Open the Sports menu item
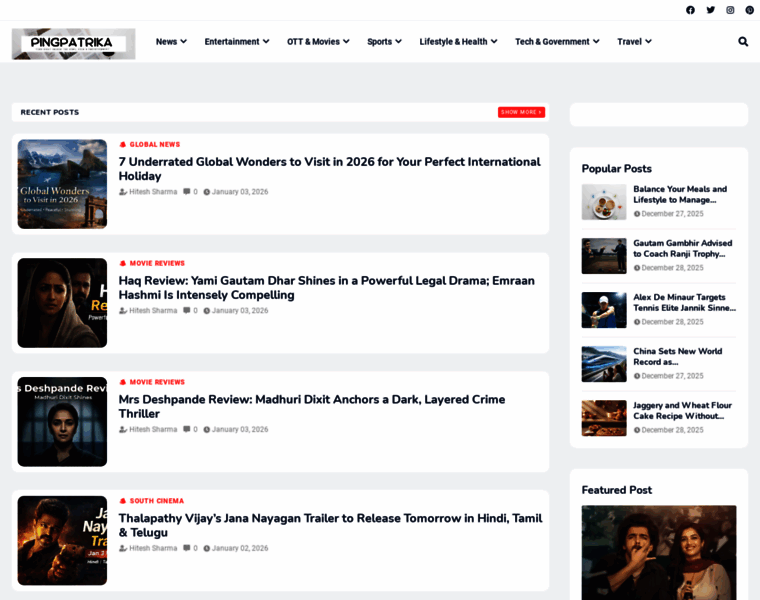This screenshot has height=600, width=760. click(x=380, y=42)
